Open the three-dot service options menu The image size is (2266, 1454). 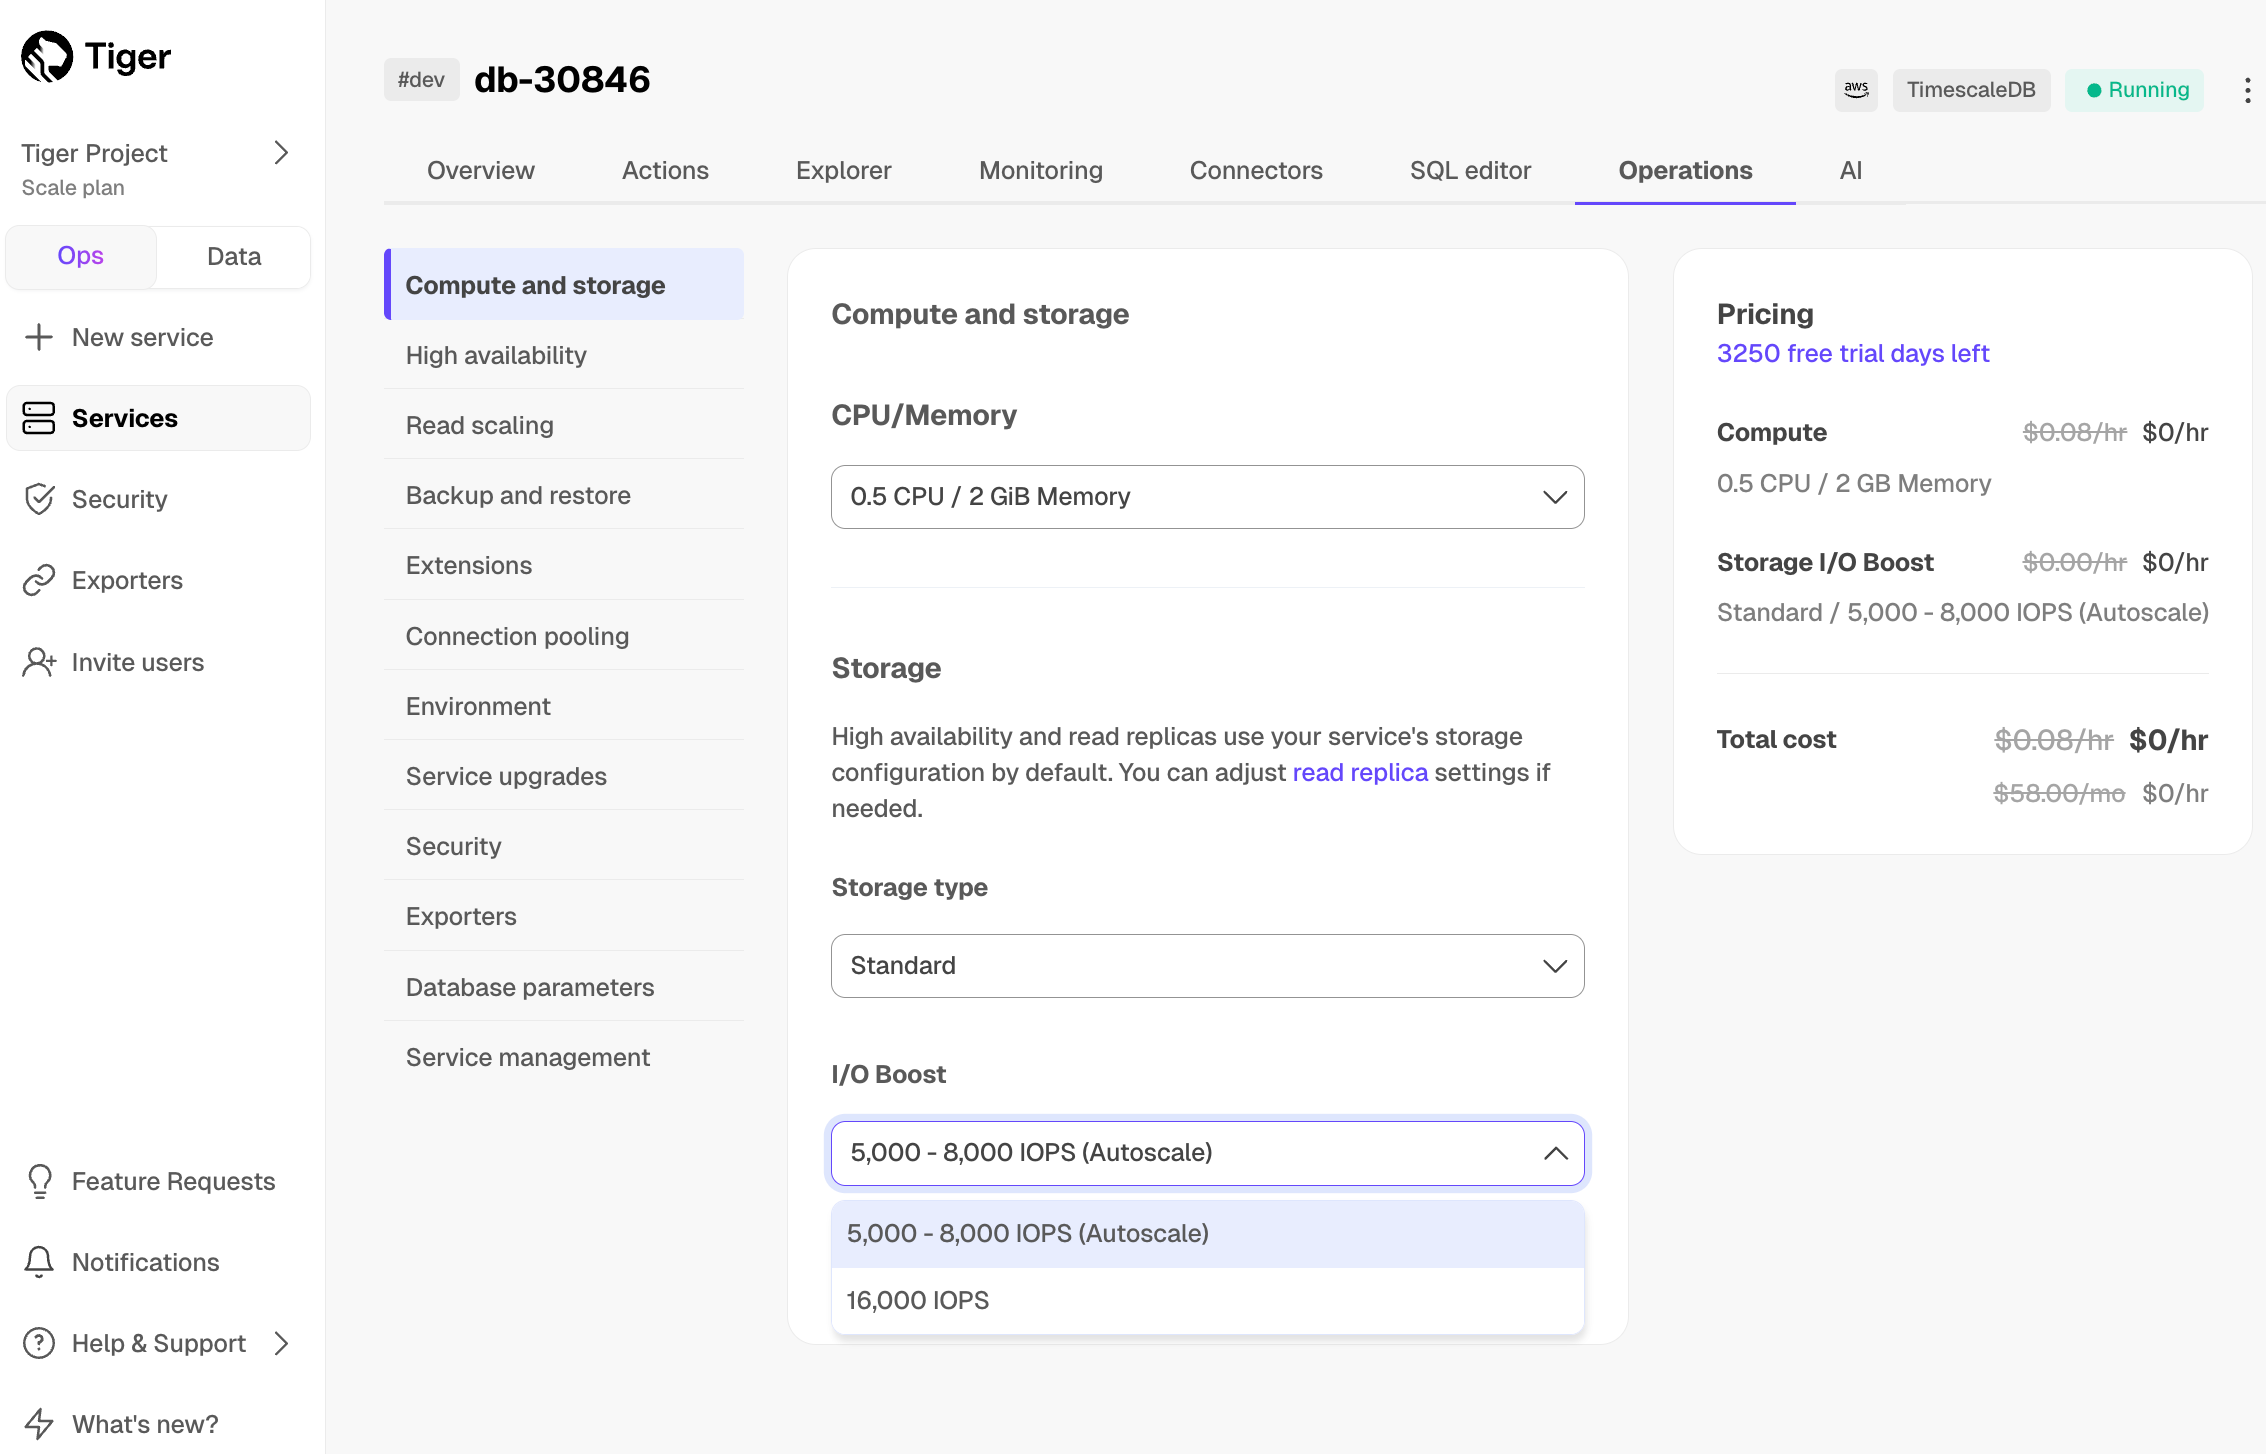coord(2247,90)
